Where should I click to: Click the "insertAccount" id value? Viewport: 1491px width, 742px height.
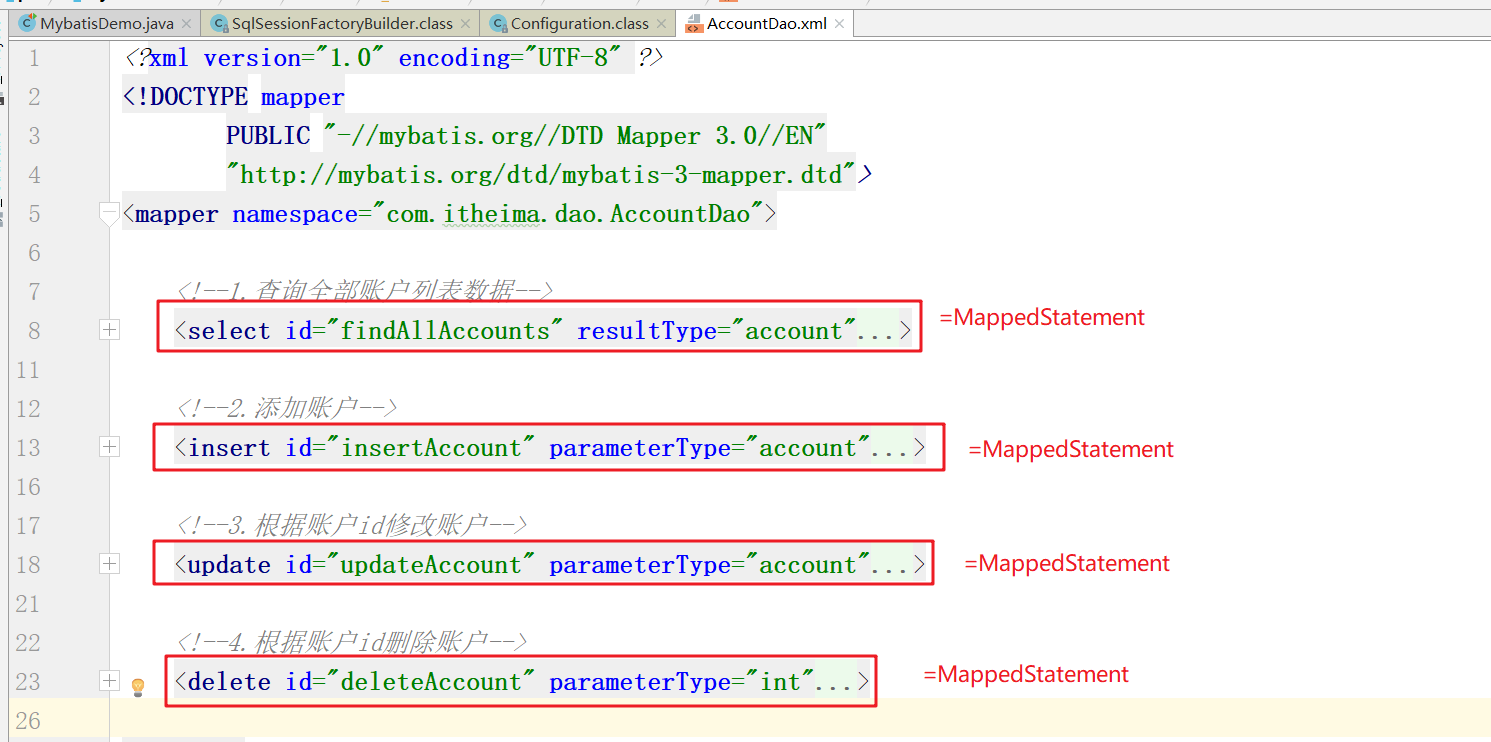click(x=431, y=448)
